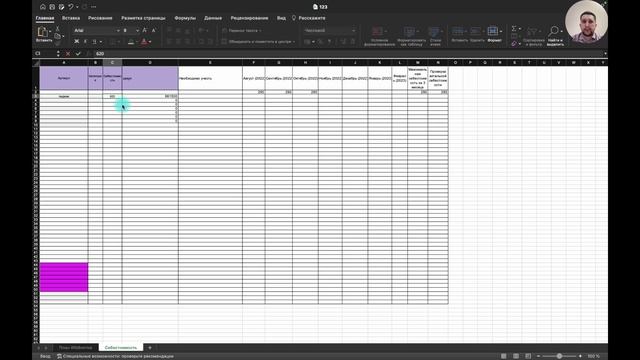Undo the last action
Image resolution: width=640 pixels, height=360 pixels.
click(x=71, y=7)
